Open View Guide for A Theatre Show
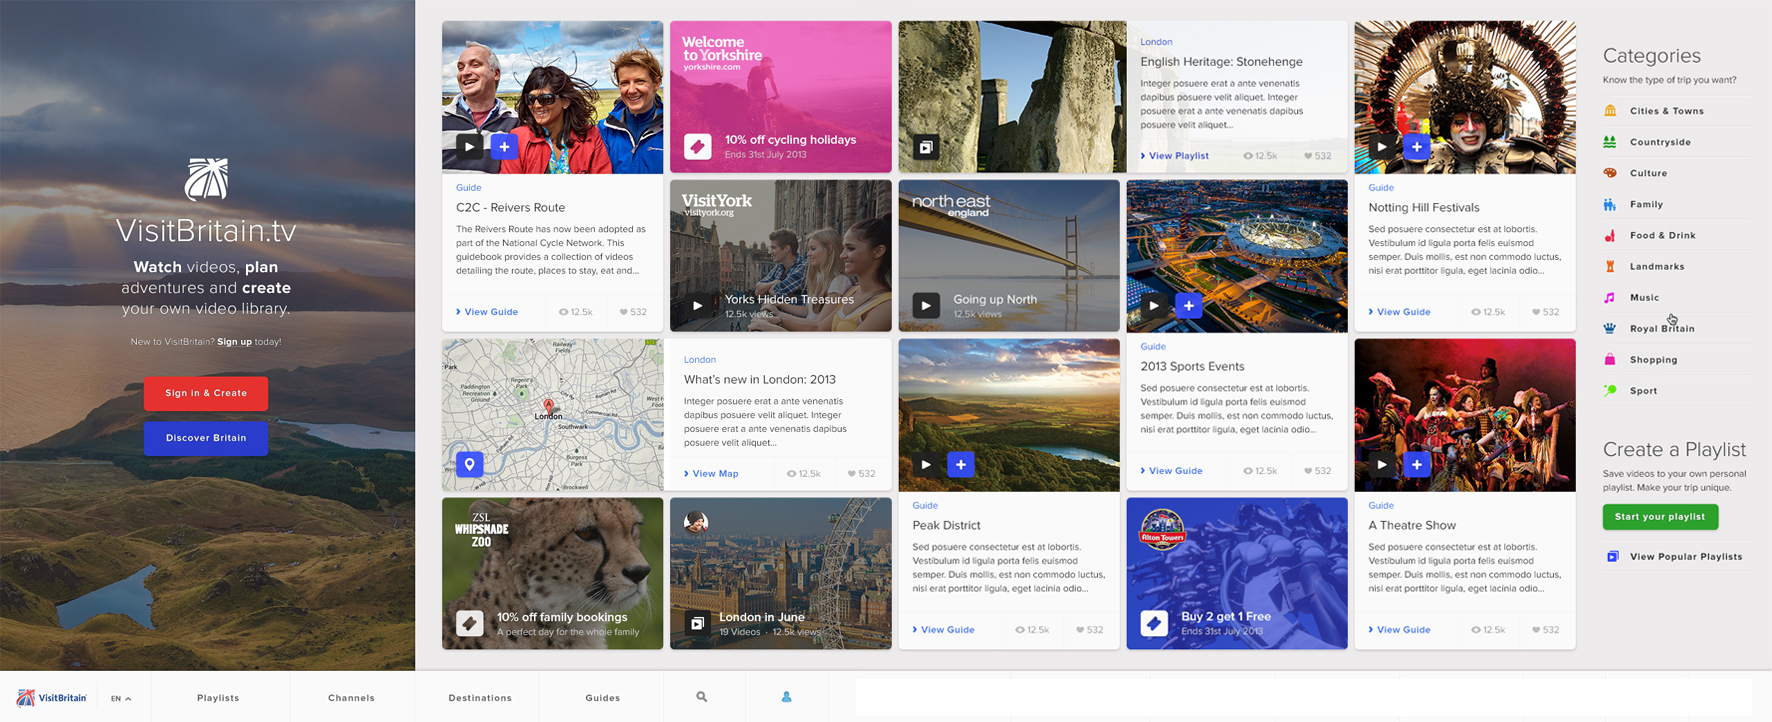The image size is (1772, 722). coord(1399,630)
